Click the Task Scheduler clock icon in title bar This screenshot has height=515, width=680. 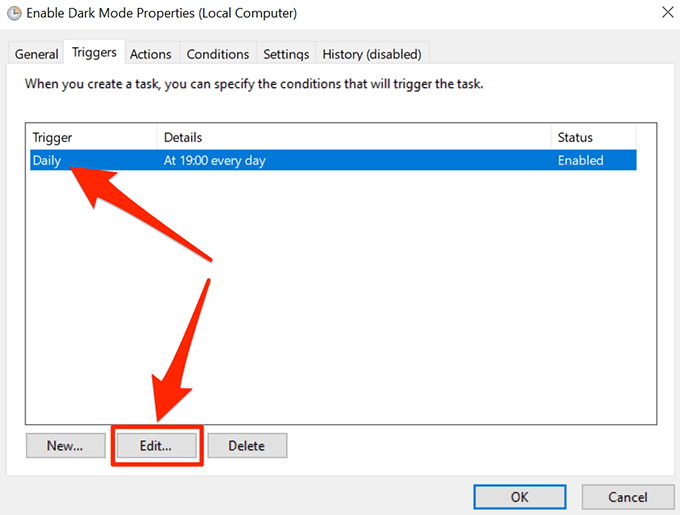tap(14, 14)
